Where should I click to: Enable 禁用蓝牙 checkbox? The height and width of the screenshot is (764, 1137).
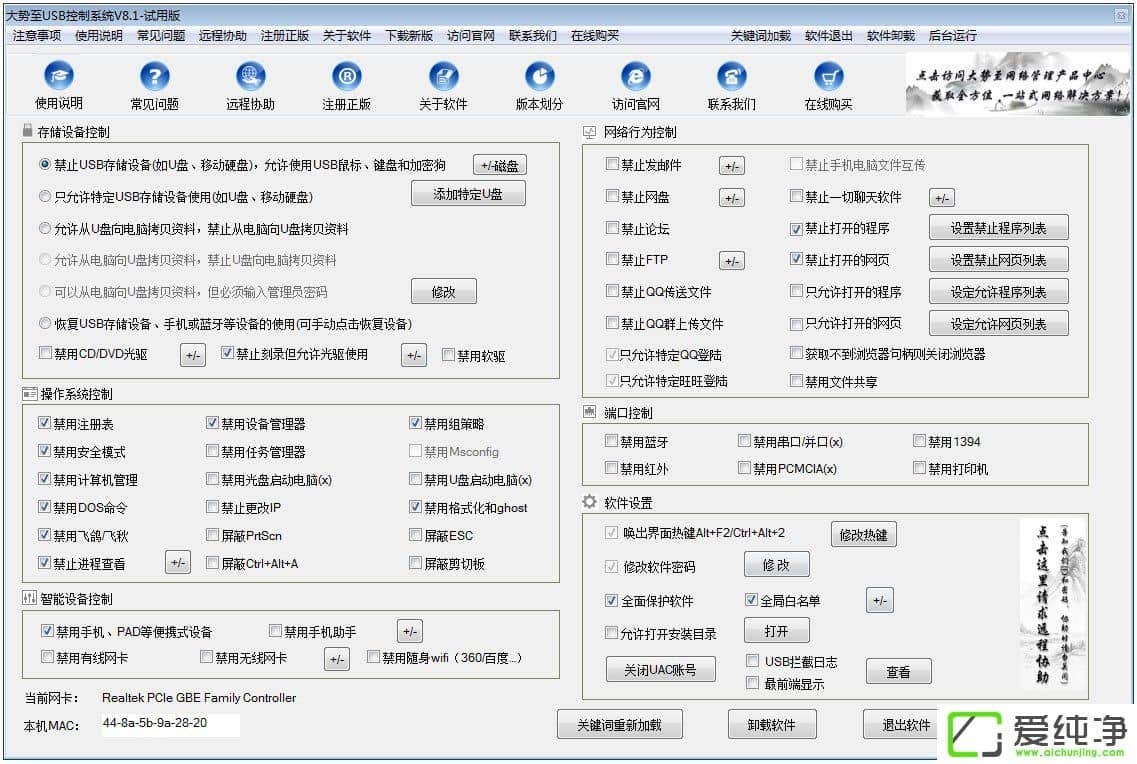click(611, 441)
